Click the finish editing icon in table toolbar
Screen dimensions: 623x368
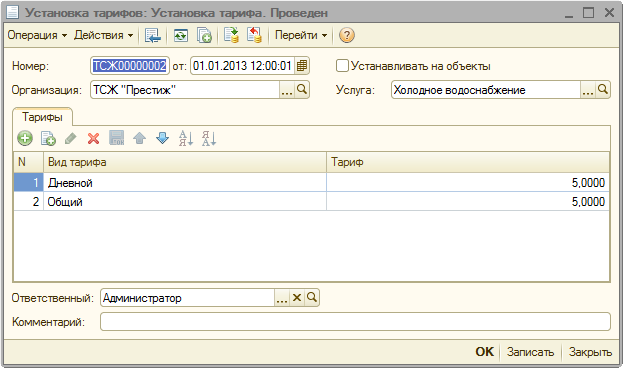click(116, 138)
